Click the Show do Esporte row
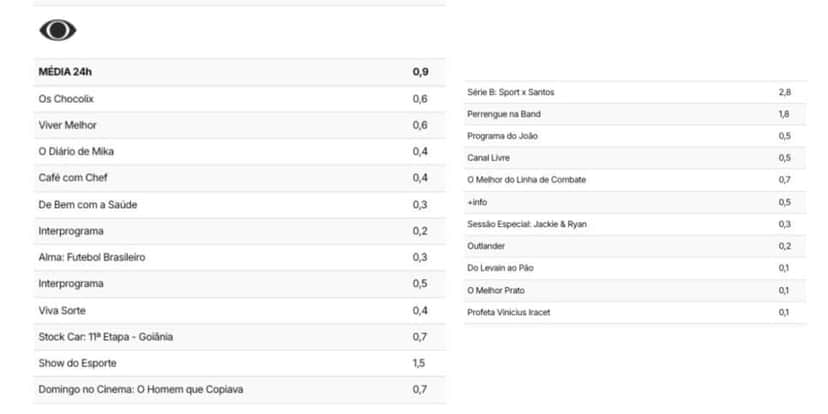This screenshot has width=828, height=414. click(x=239, y=363)
